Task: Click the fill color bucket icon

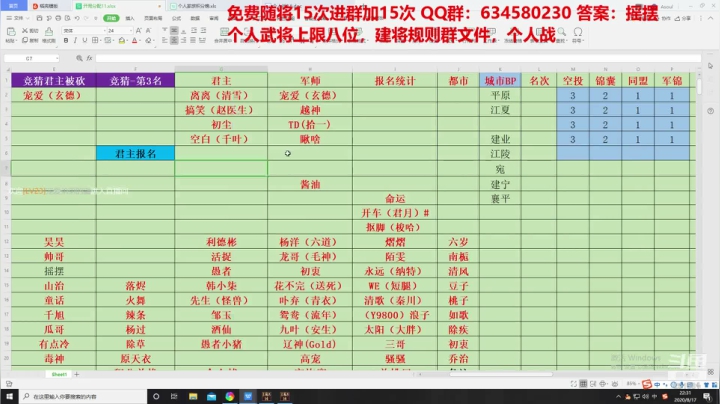Action: [121, 40]
